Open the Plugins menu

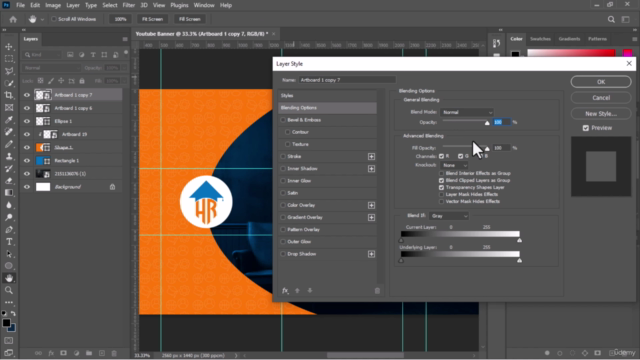coord(179,5)
